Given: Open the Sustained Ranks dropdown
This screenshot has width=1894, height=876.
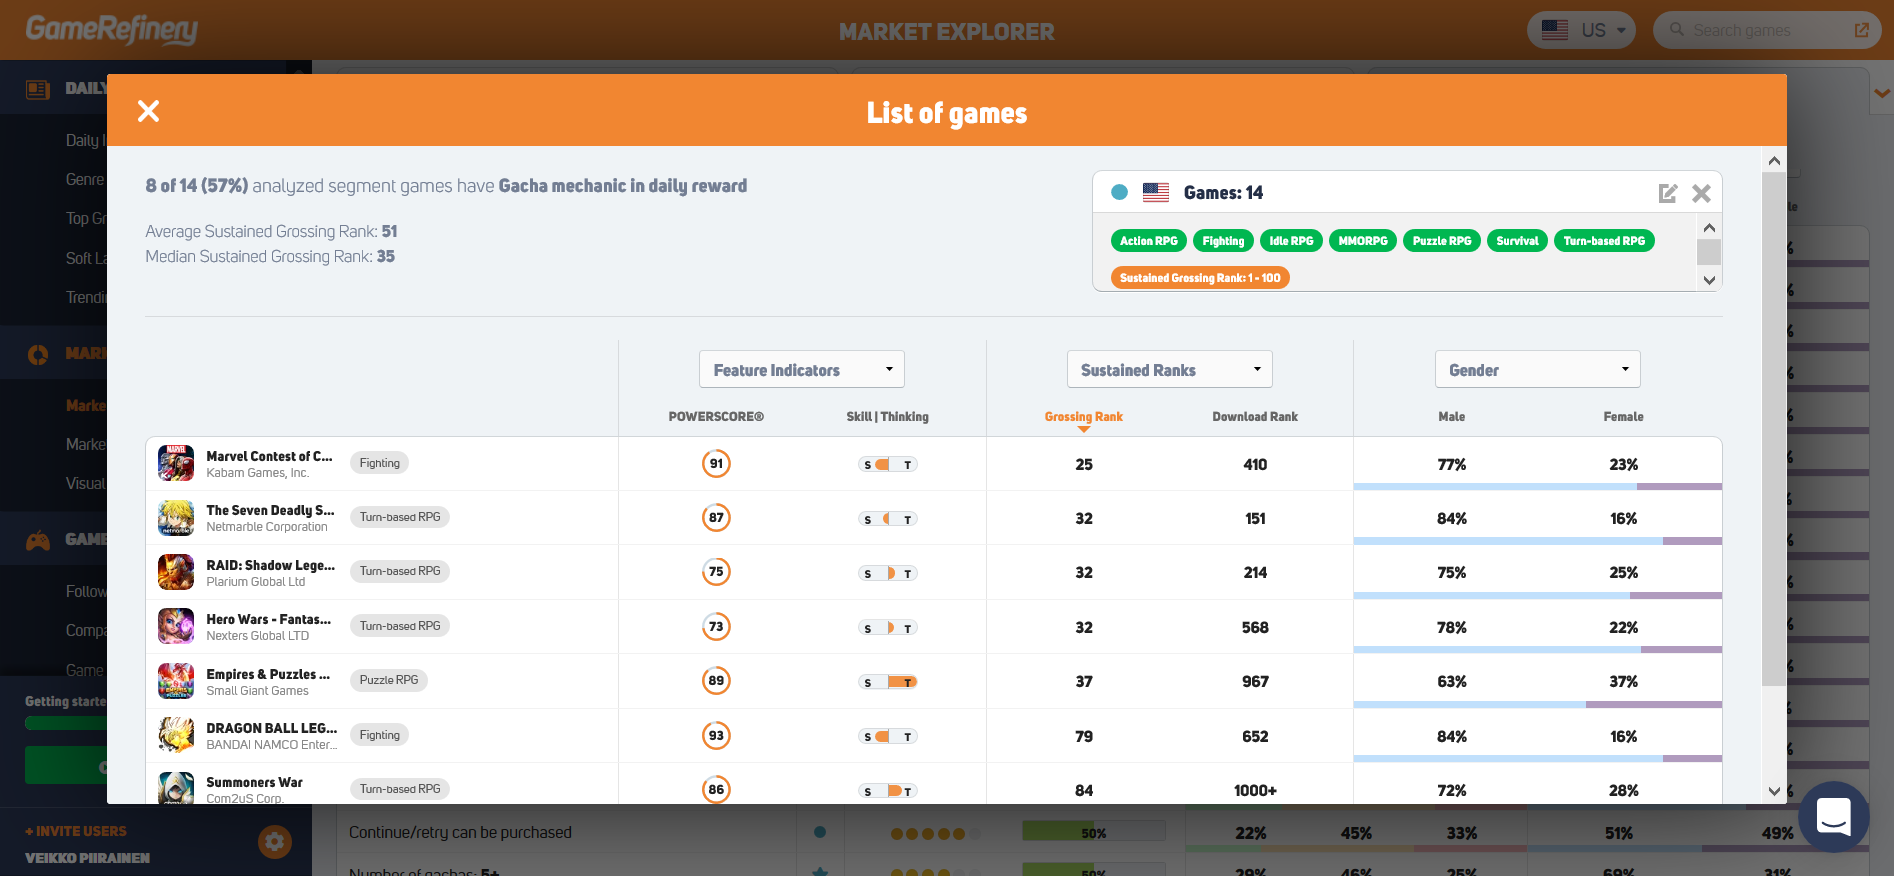Looking at the screenshot, I should [1170, 370].
